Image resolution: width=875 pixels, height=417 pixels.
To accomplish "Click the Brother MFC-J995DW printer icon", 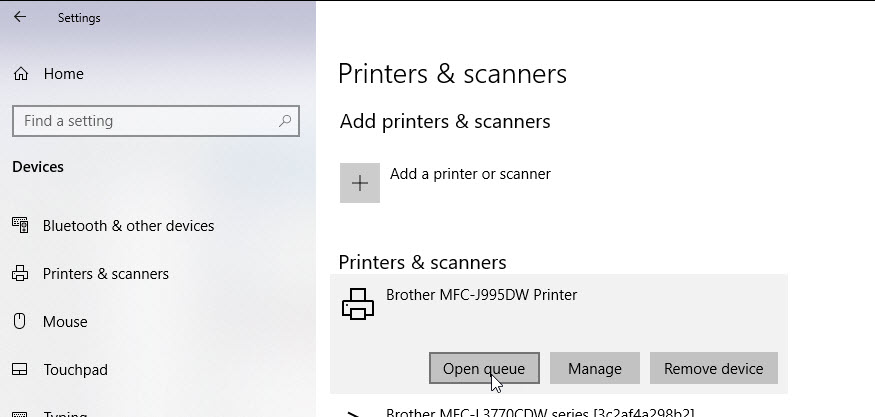I will (358, 304).
